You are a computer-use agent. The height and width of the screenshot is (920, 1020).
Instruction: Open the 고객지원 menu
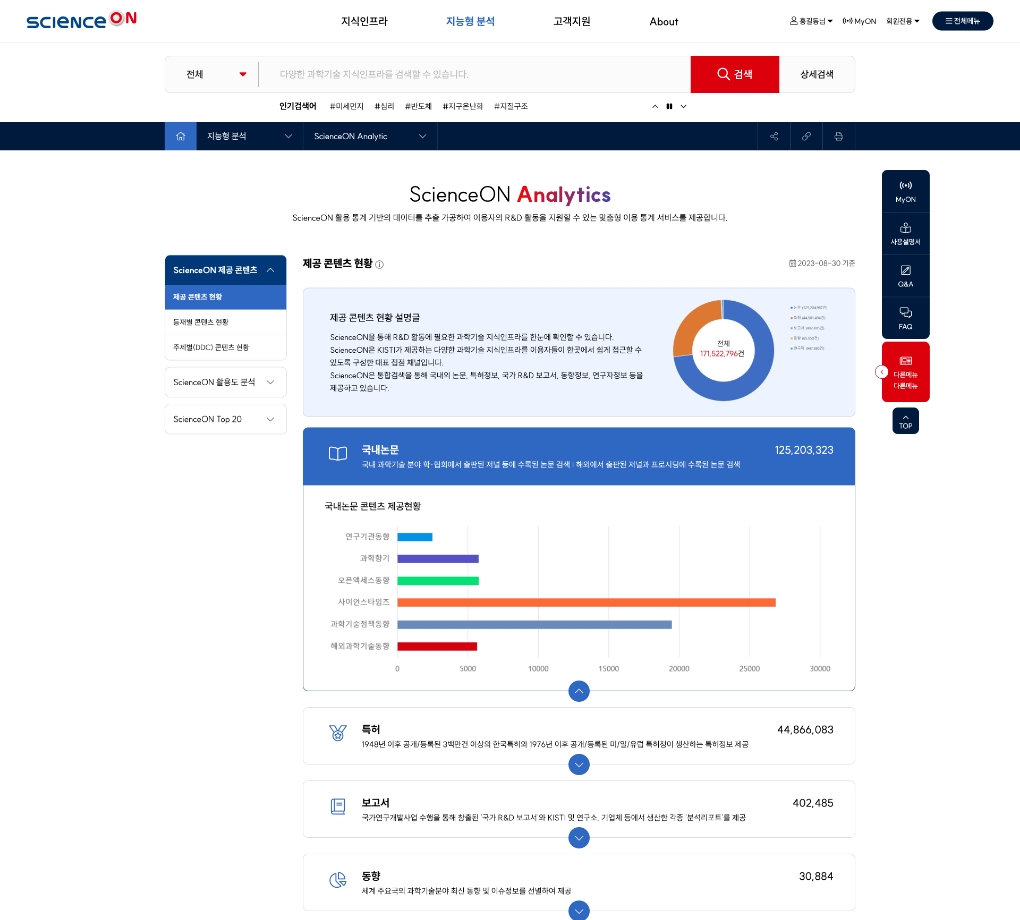pyautogui.click(x=572, y=21)
